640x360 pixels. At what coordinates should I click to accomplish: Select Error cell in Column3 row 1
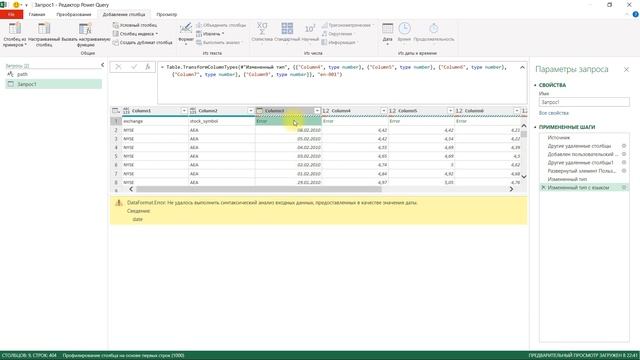point(288,121)
